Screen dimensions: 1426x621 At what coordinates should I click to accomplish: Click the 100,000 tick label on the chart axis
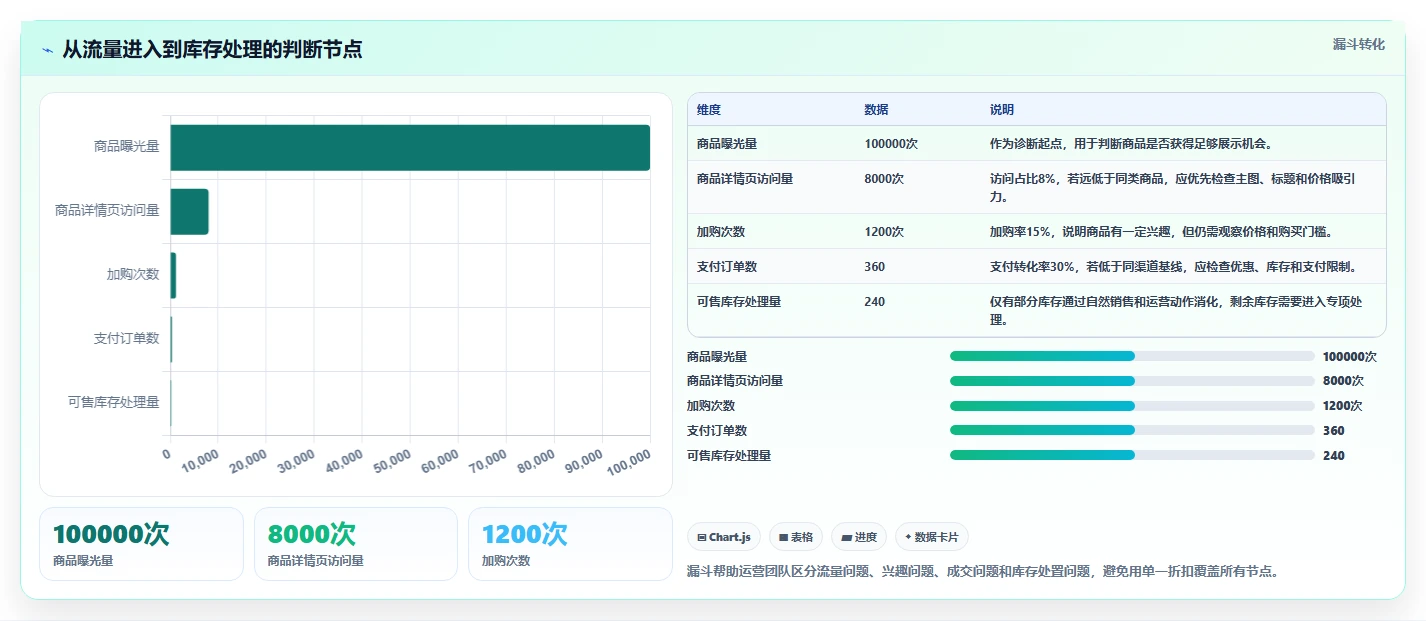coord(629,461)
